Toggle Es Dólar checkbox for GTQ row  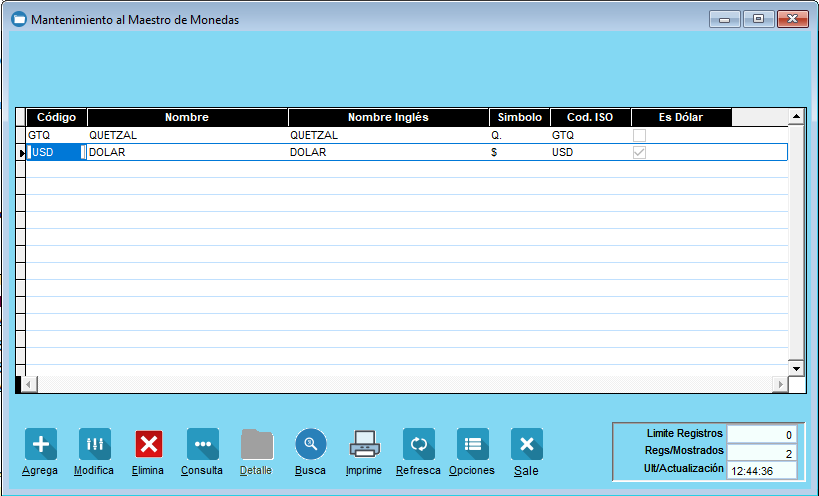639,135
